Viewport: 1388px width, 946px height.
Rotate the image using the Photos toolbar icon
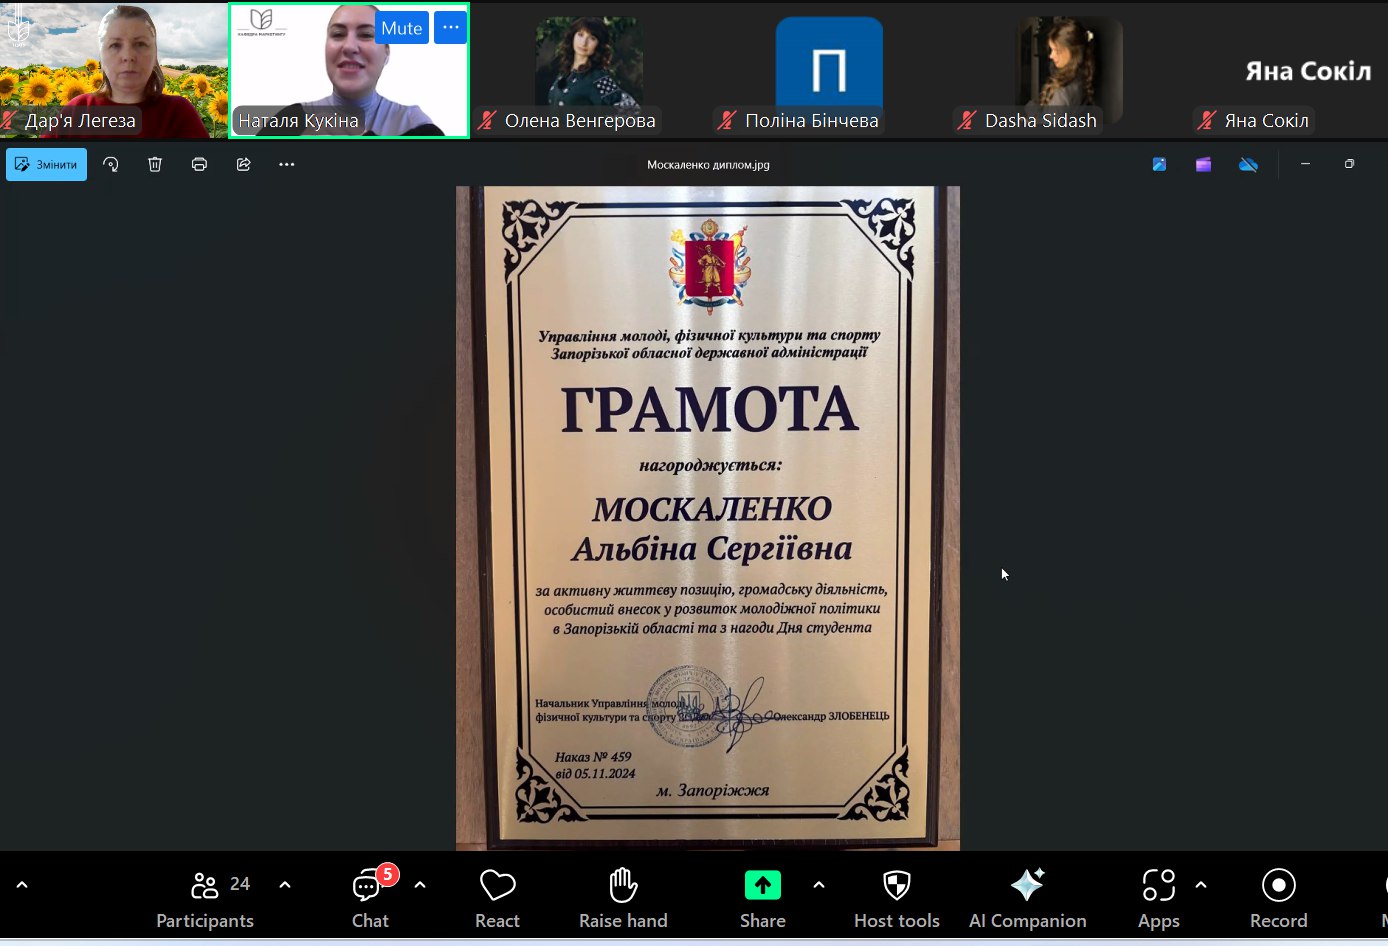[x=111, y=164]
